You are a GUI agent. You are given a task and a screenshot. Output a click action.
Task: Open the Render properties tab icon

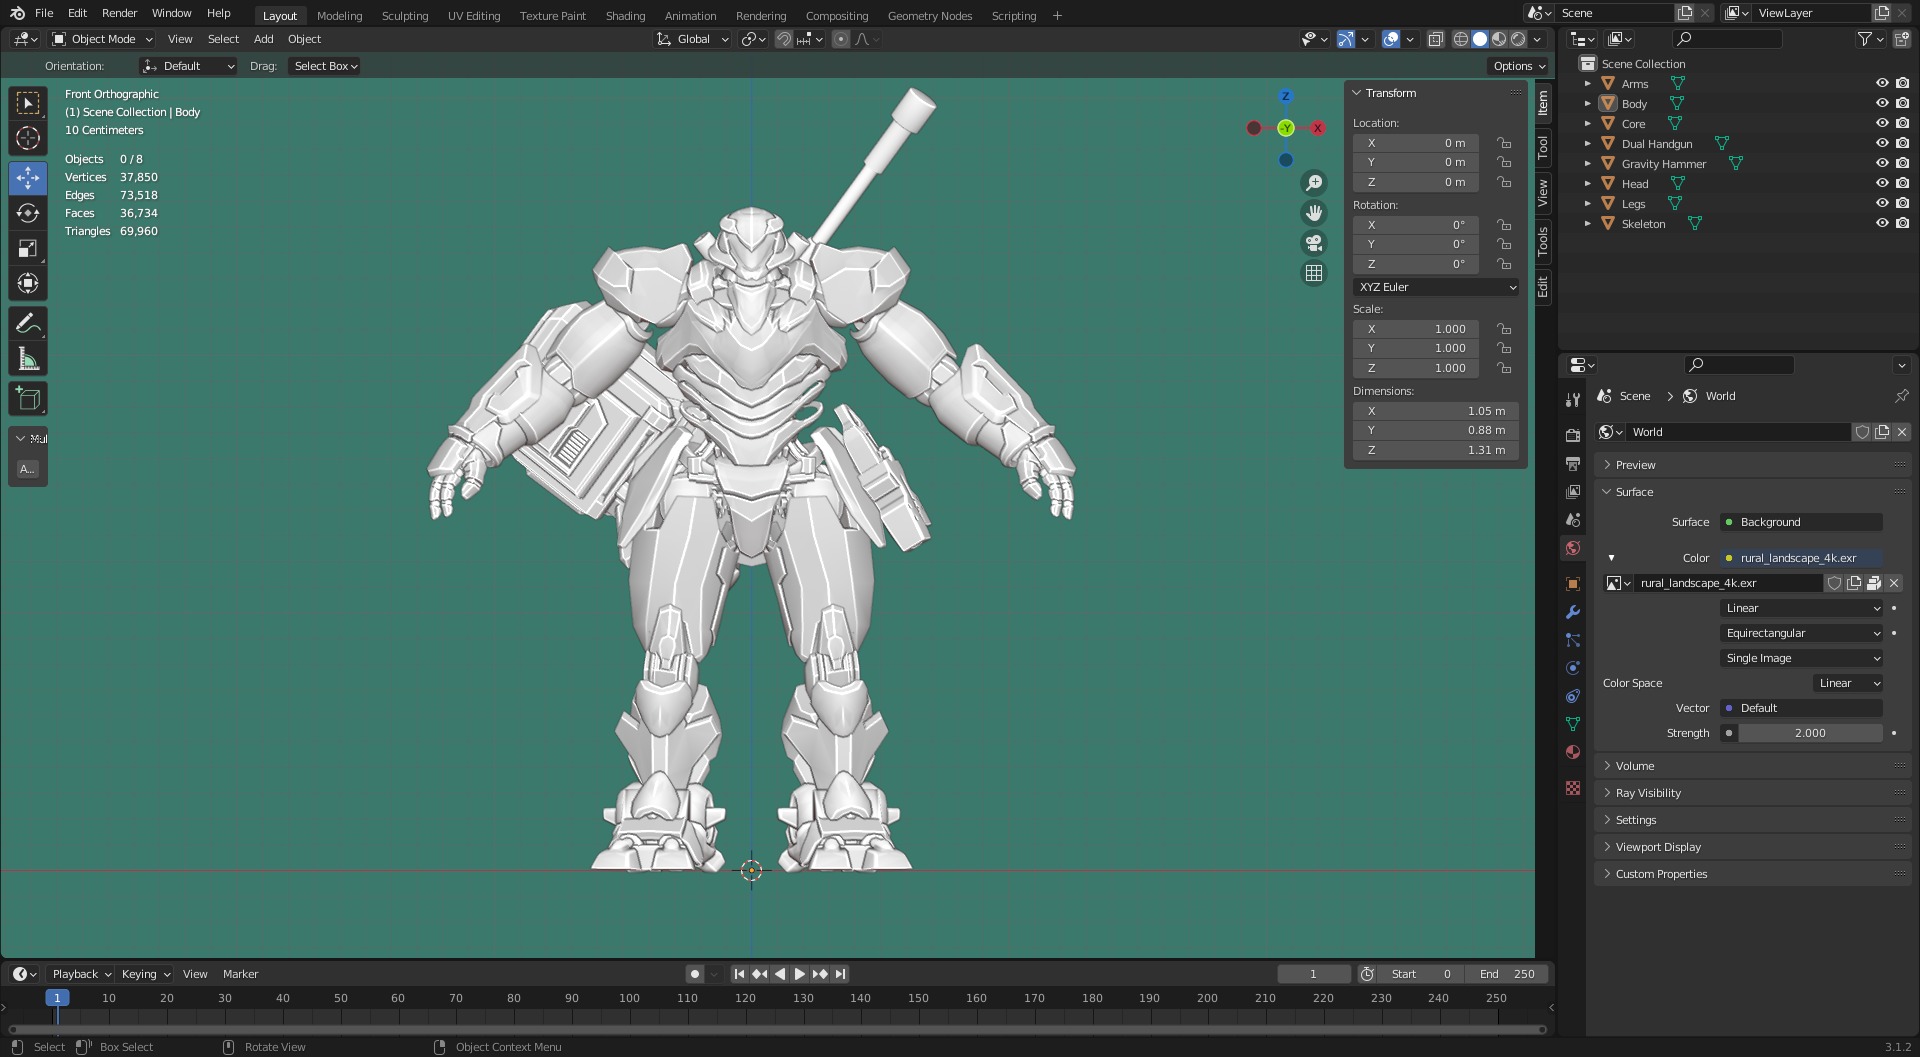tap(1573, 435)
